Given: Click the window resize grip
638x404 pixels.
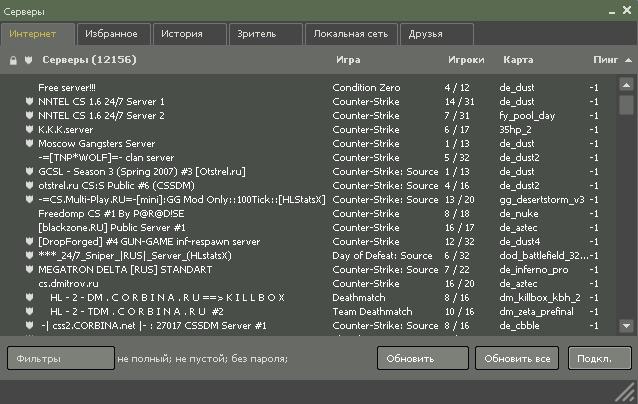Looking at the screenshot, I should pos(627,393).
